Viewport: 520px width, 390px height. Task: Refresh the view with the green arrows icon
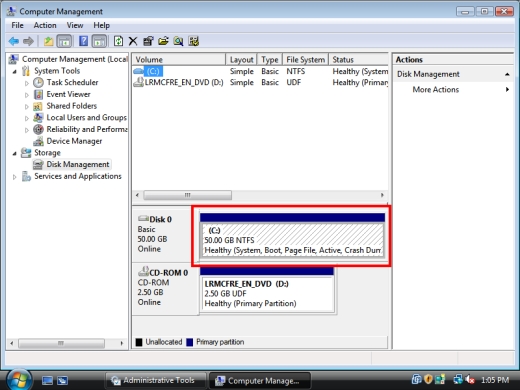click(x=118, y=41)
